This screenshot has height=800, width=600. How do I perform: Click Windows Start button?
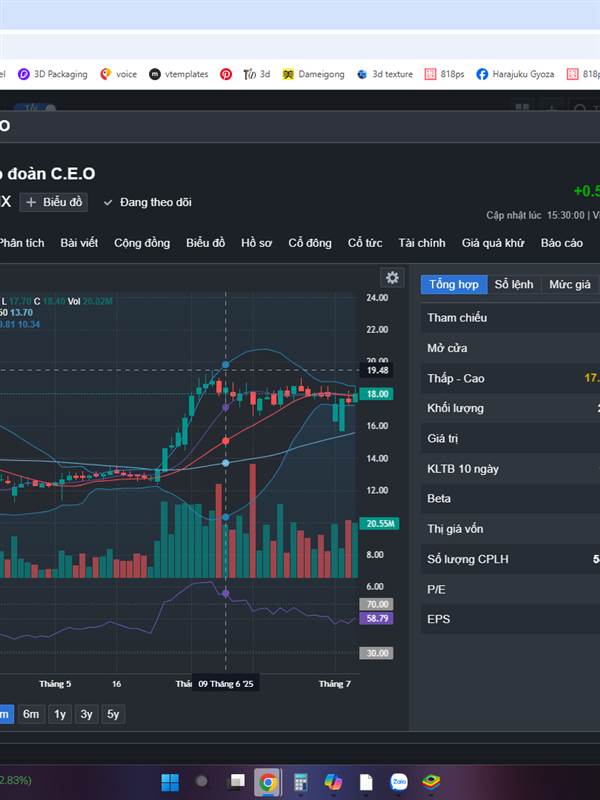(170, 782)
